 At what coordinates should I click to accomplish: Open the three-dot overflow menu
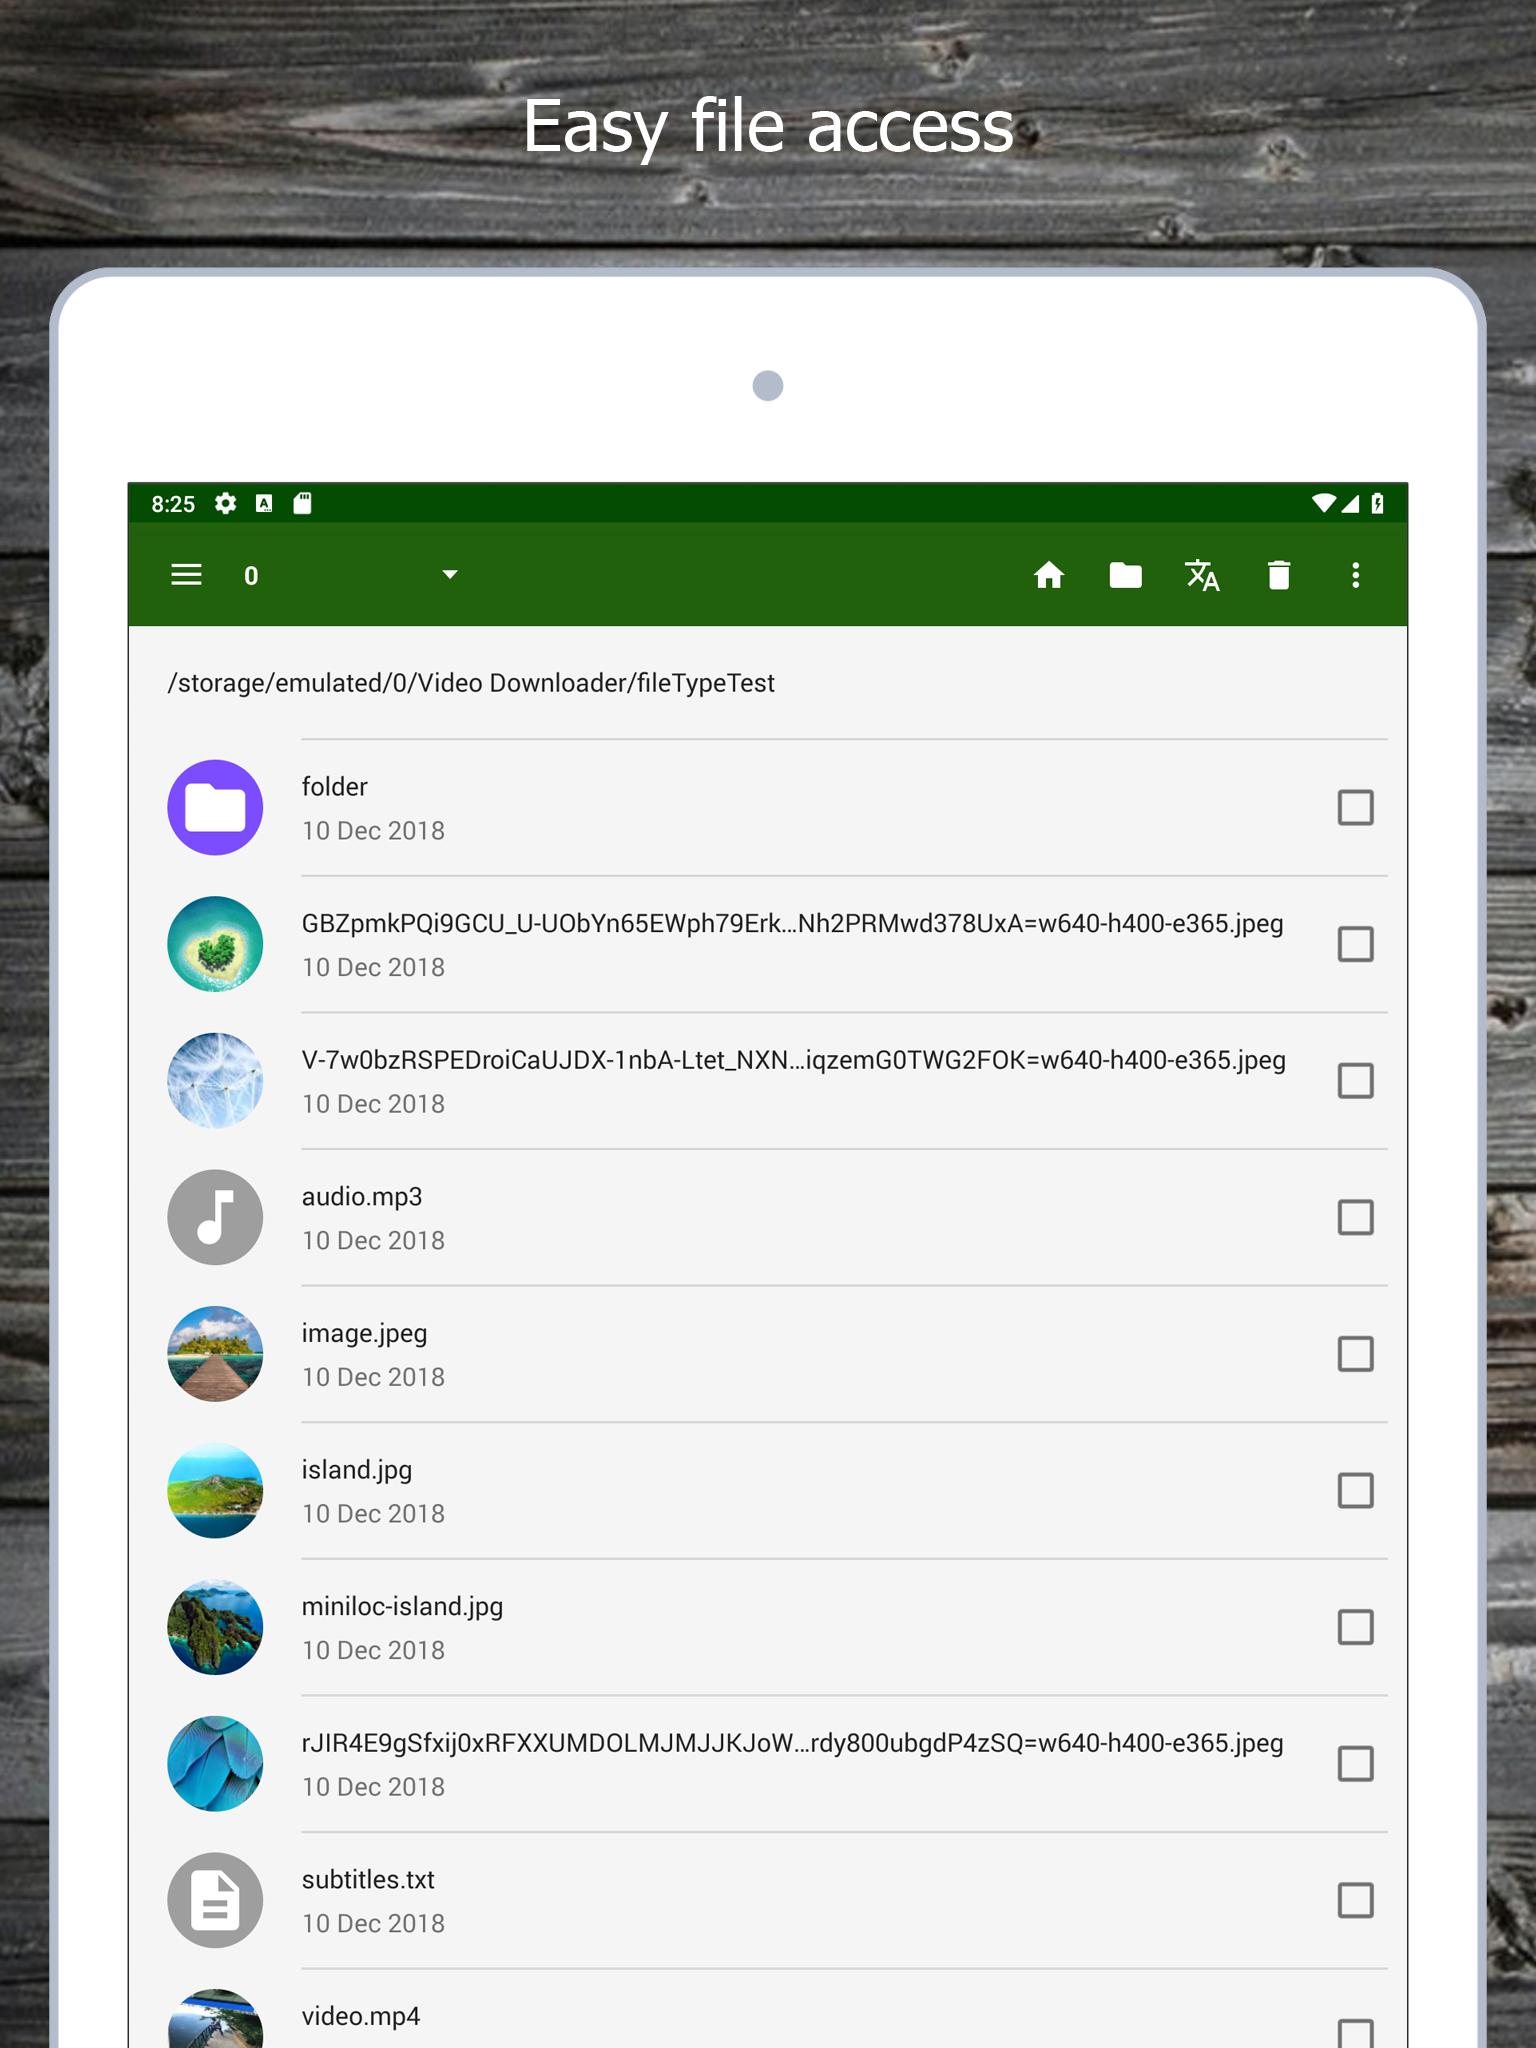[1355, 575]
